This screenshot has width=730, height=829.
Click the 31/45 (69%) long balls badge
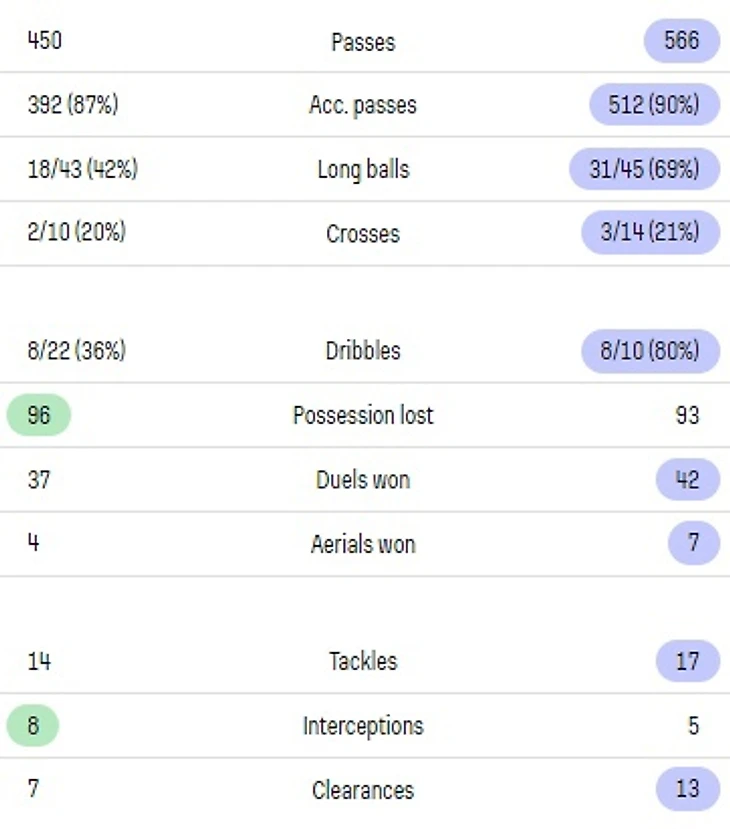pyautogui.click(x=644, y=169)
